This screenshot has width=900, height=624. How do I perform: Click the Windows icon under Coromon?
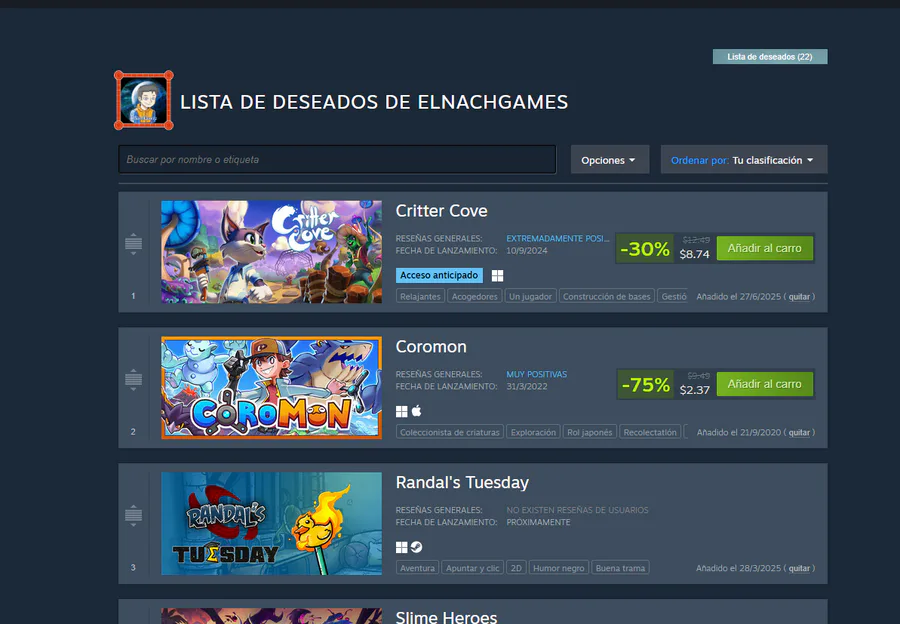click(402, 412)
